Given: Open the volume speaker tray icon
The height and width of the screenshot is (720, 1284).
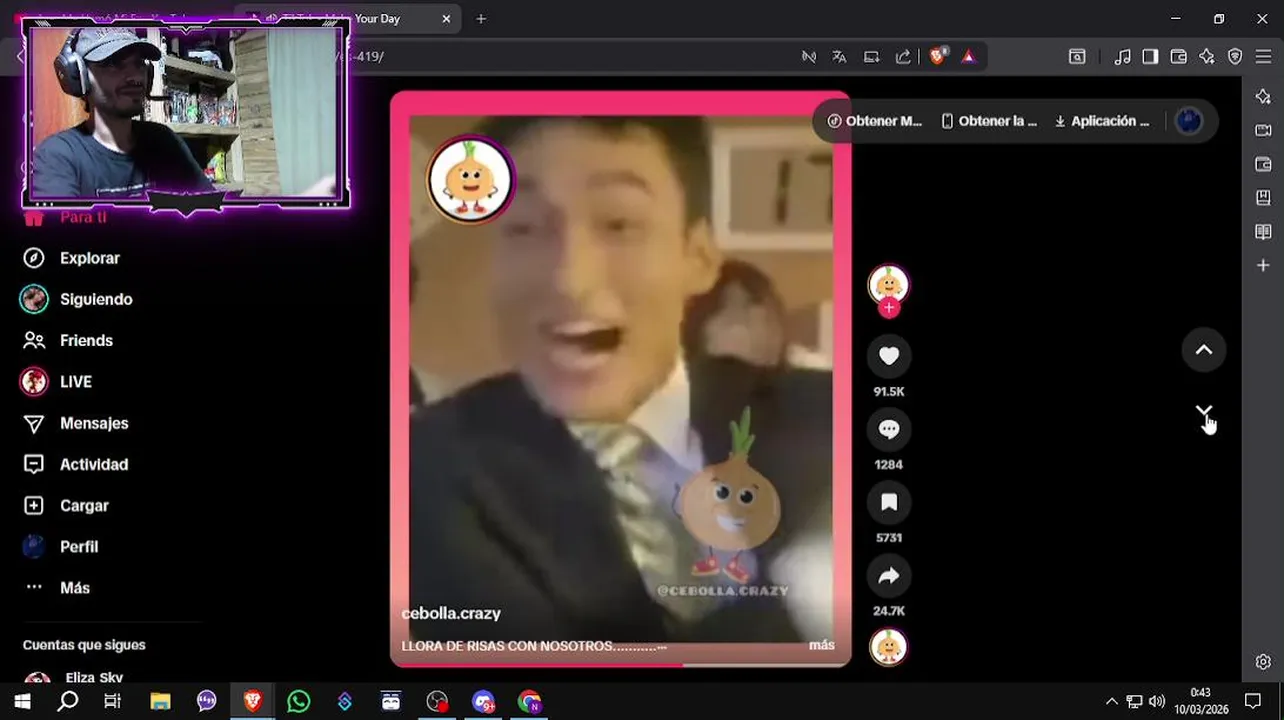Looking at the screenshot, I should [1157, 702].
